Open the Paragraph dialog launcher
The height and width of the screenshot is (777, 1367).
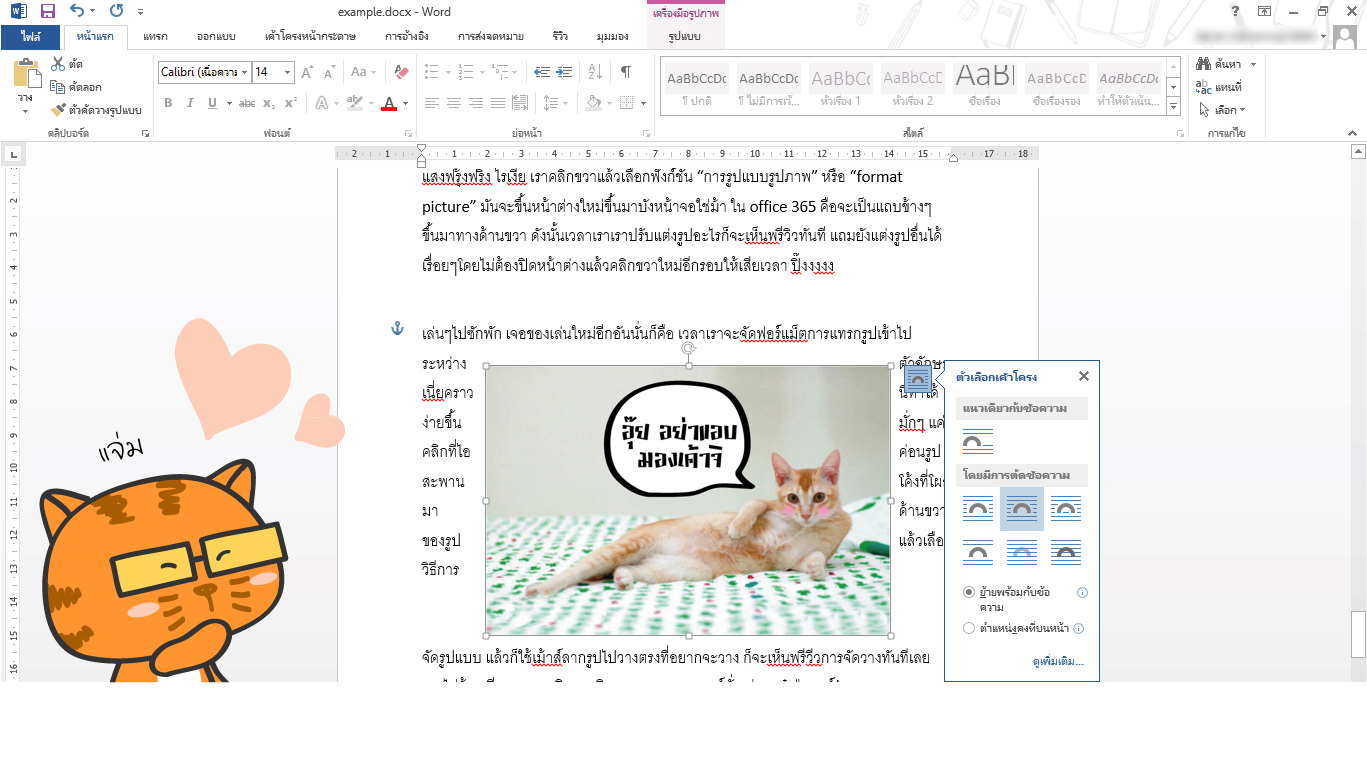tap(646, 133)
